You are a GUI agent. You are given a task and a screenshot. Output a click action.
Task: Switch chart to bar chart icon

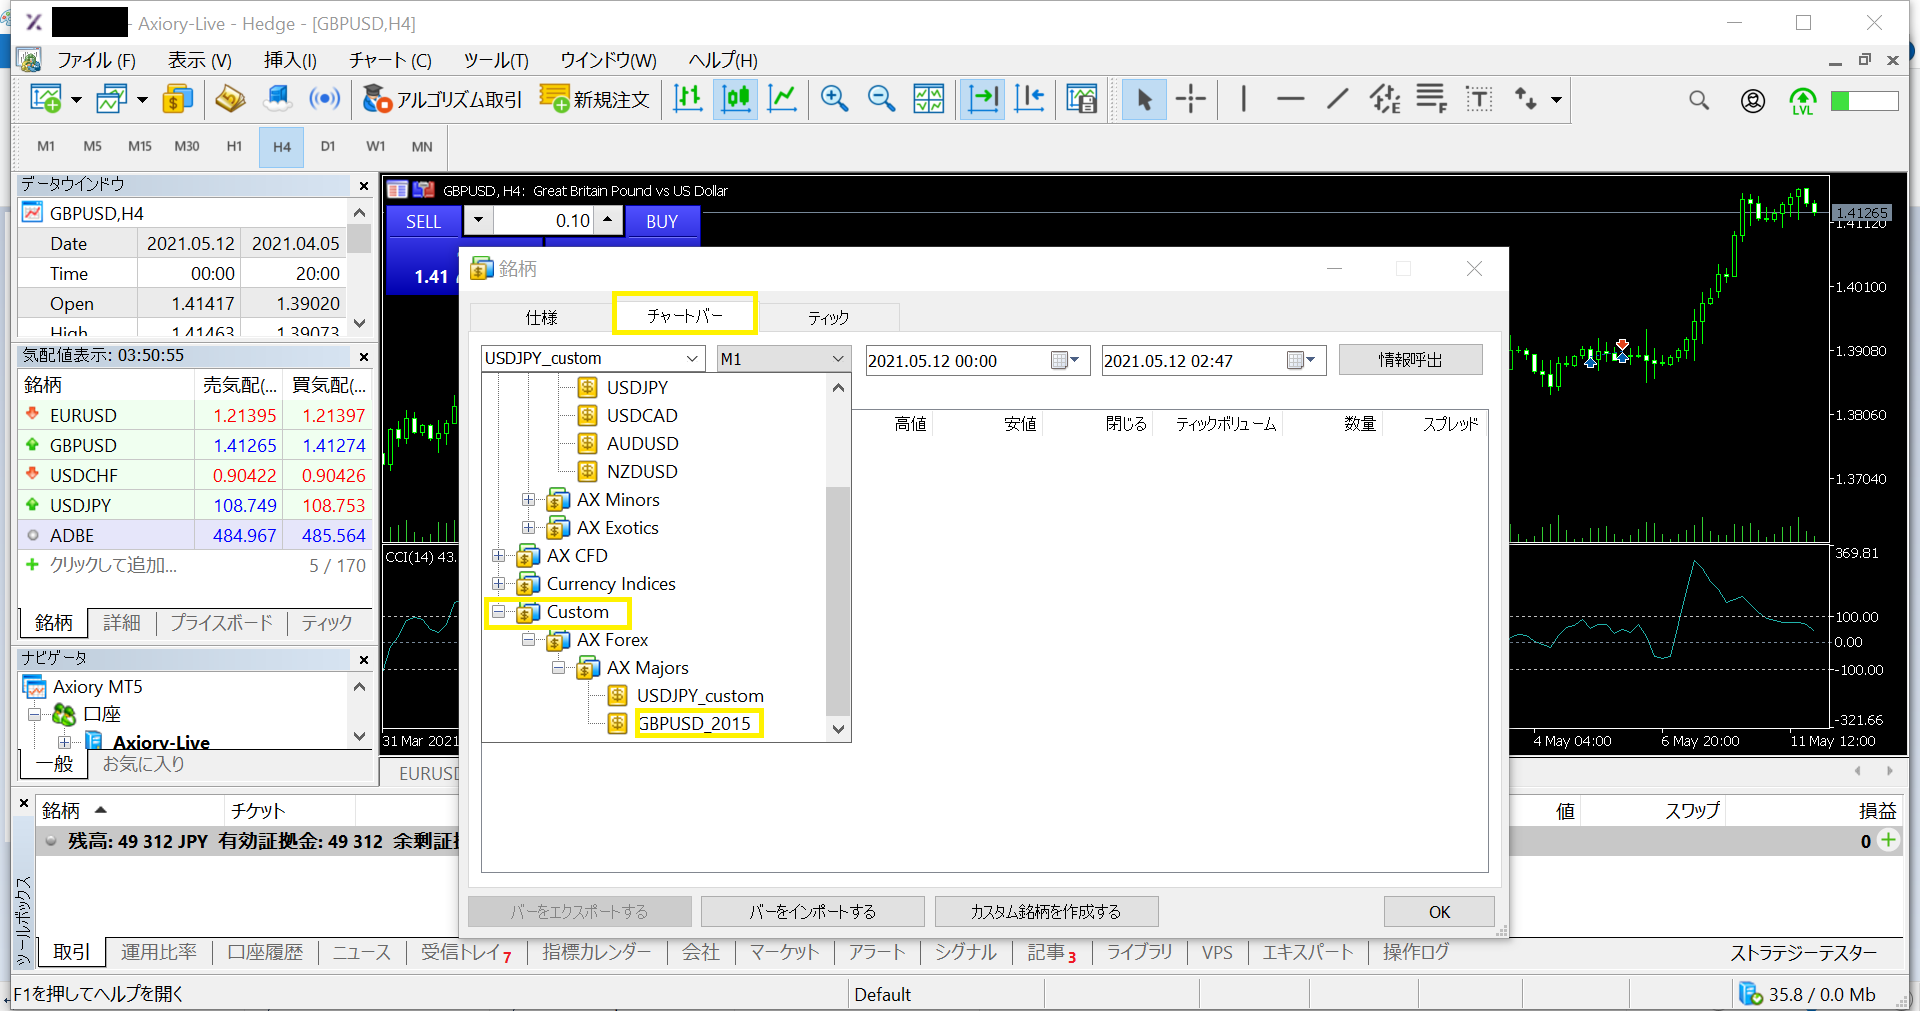click(x=688, y=99)
